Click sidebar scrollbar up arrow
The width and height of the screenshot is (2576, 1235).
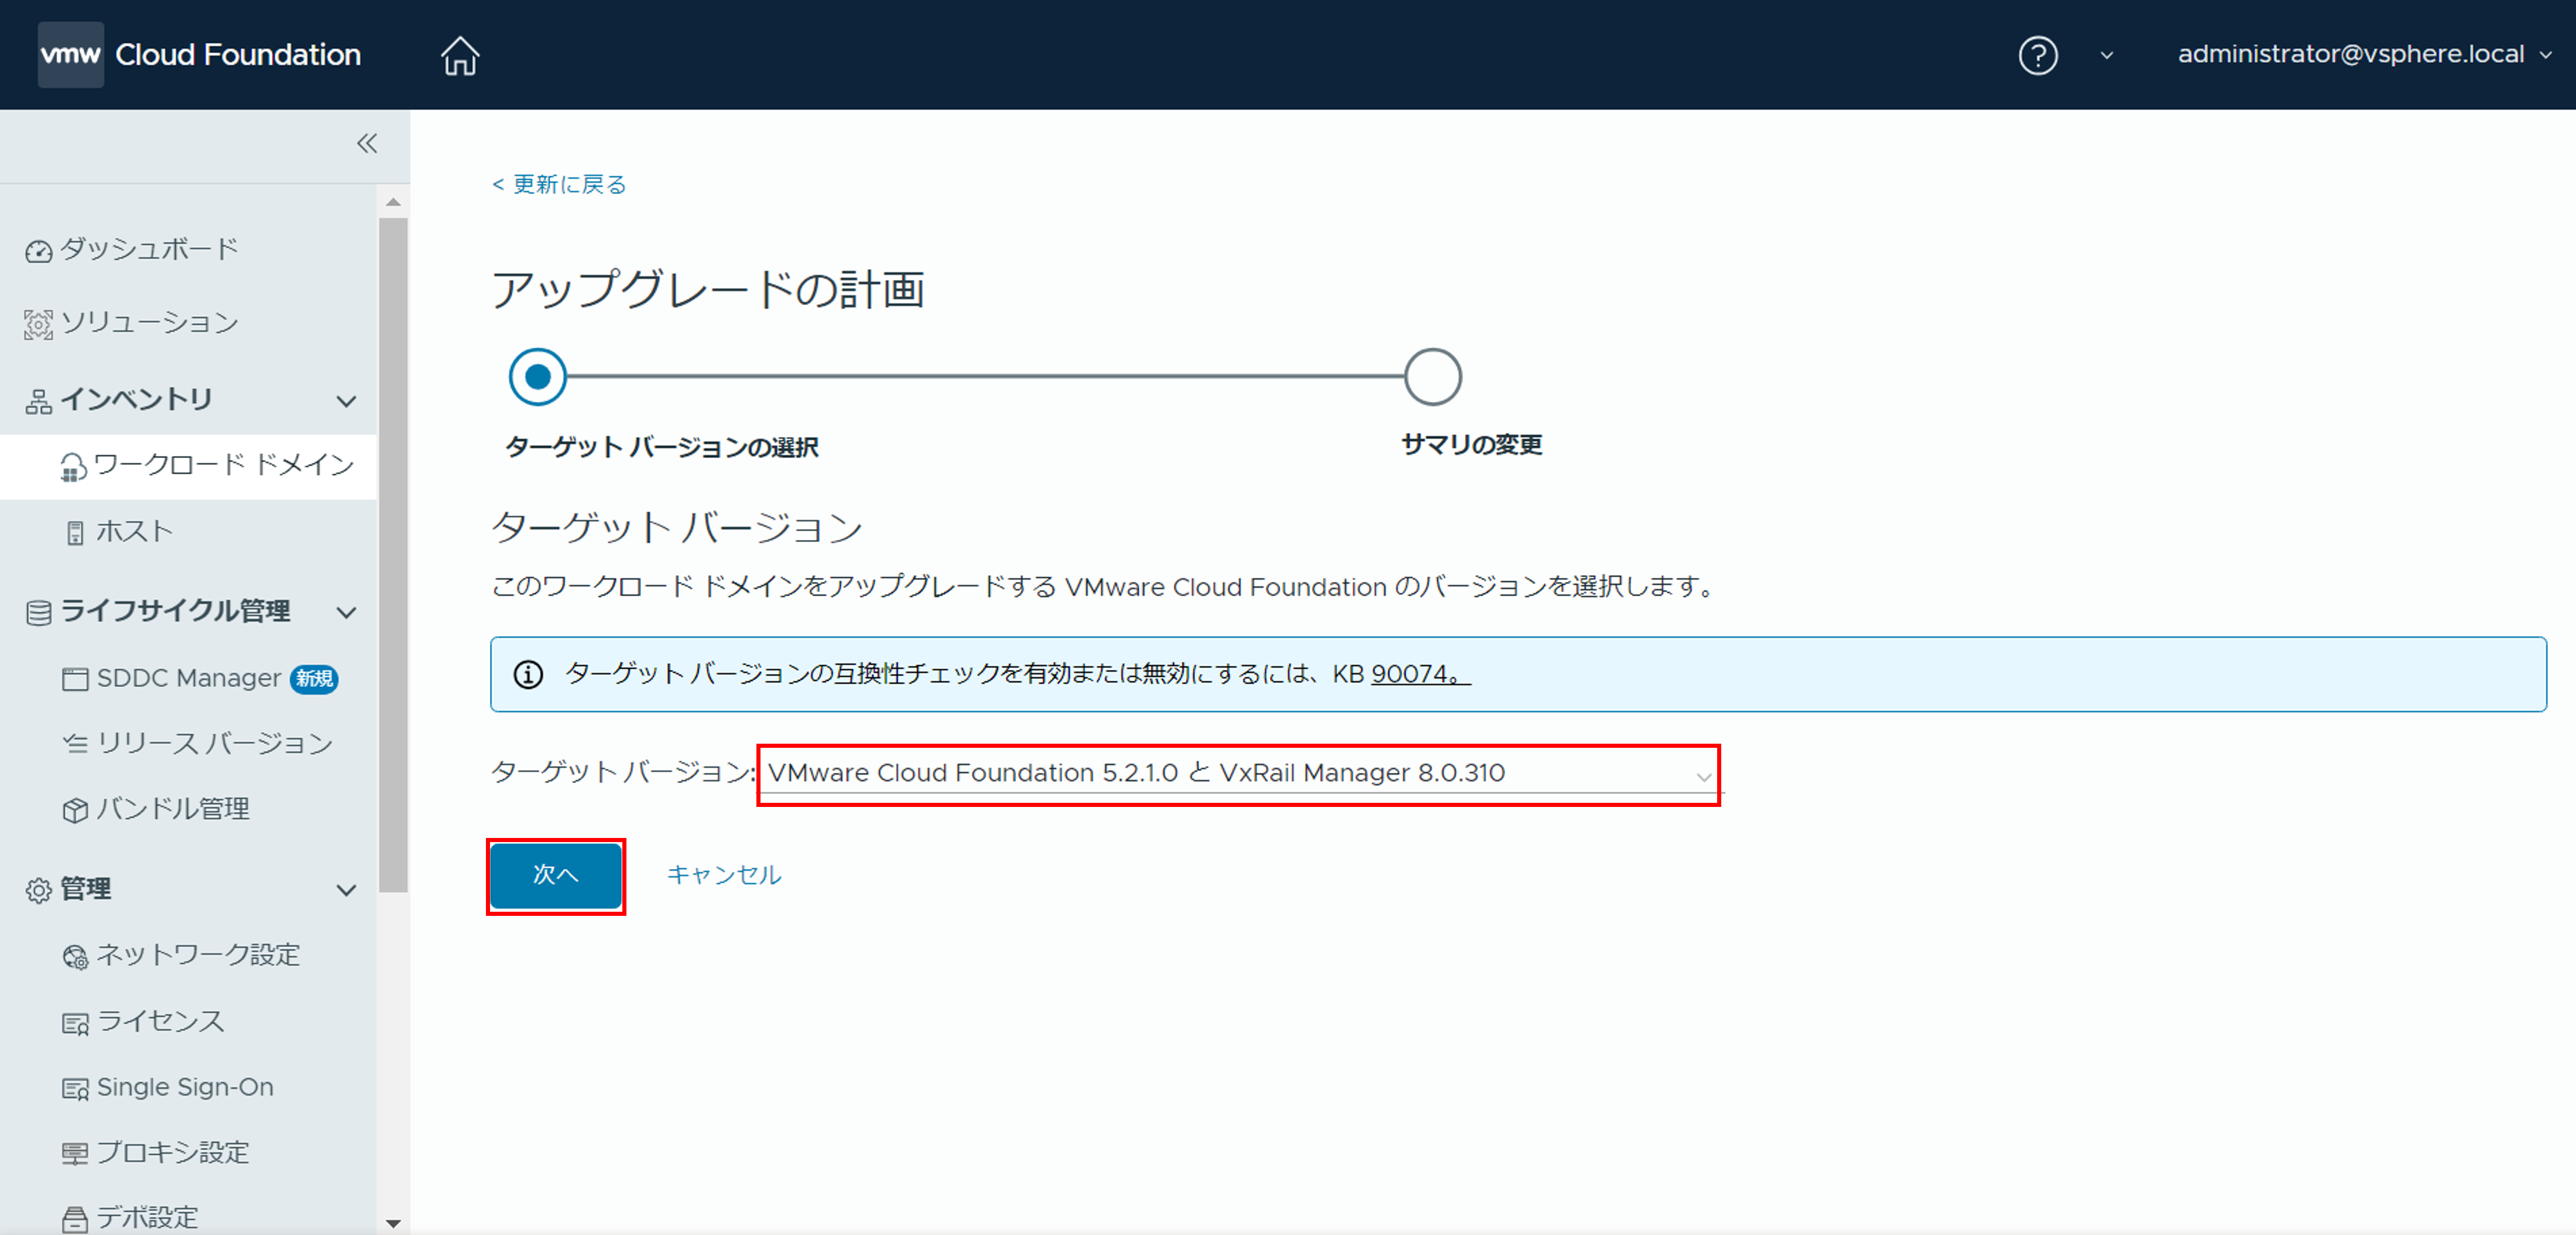coord(393,202)
